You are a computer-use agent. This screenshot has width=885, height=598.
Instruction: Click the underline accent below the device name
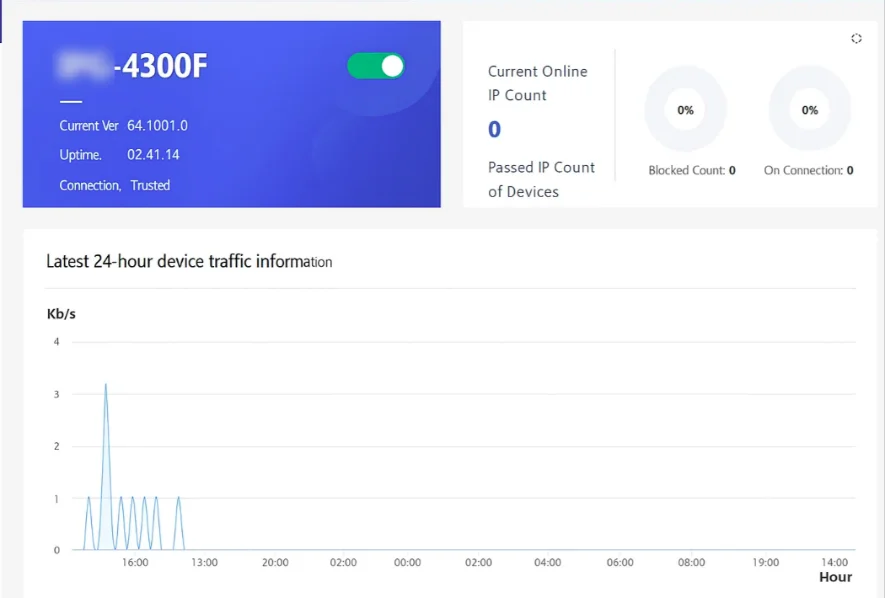pyautogui.click(x=70, y=100)
